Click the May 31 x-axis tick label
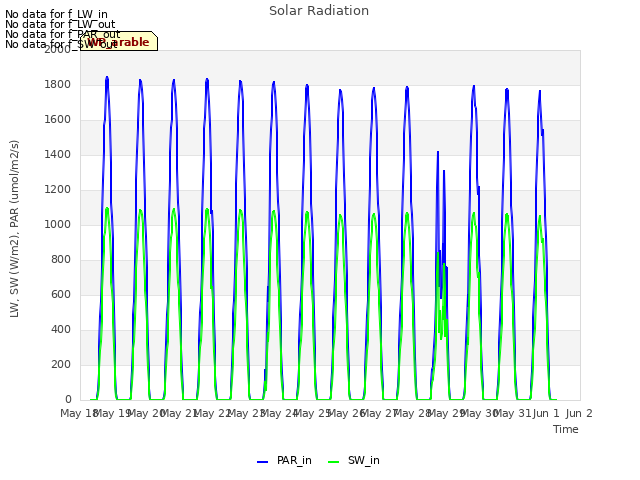The image size is (640, 480). coord(512,413)
